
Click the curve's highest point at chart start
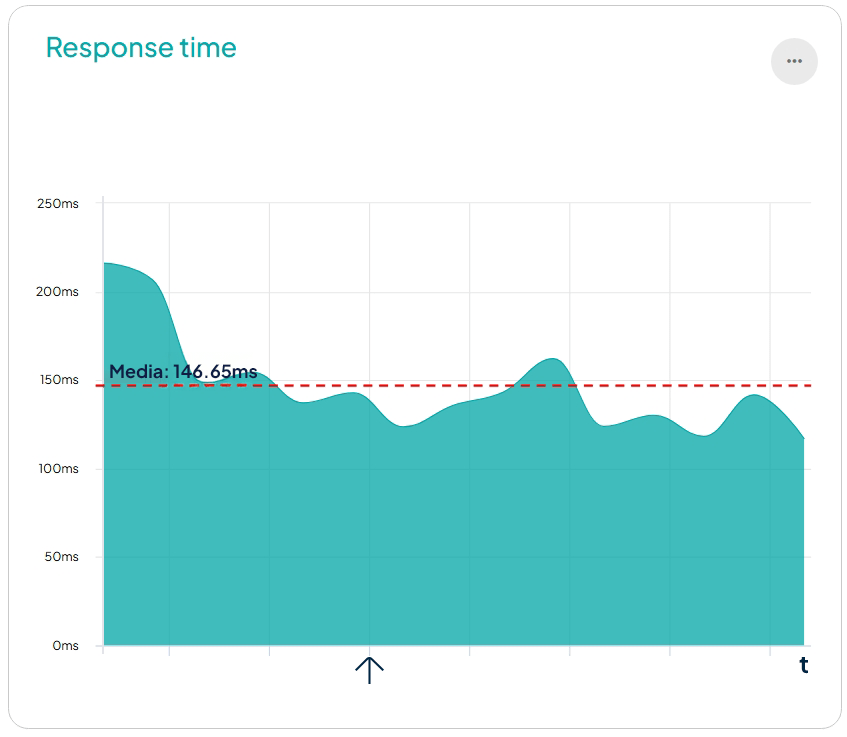(x=106, y=263)
